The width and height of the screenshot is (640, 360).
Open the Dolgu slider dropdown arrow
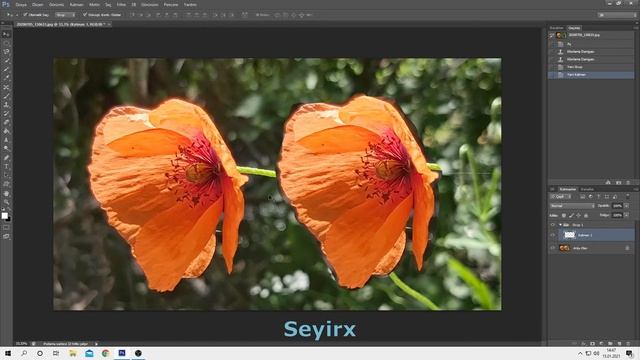point(627,215)
